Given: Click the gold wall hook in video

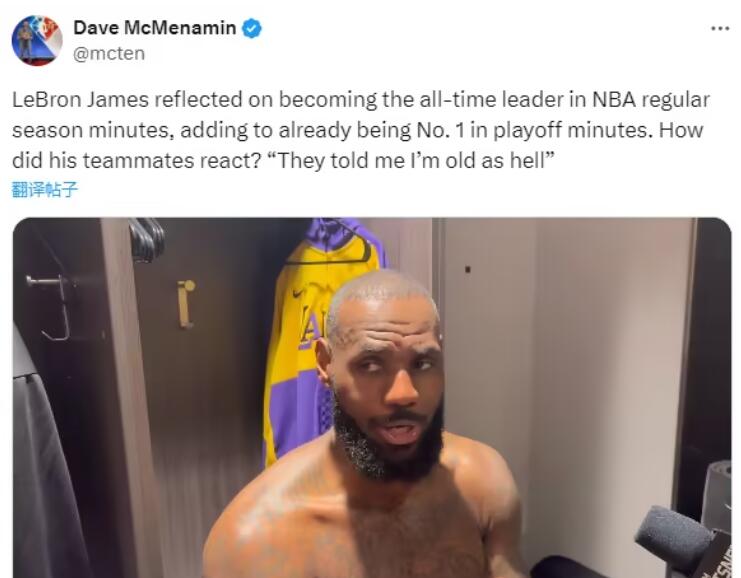Looking at the screenshot, I should (186, 304).
